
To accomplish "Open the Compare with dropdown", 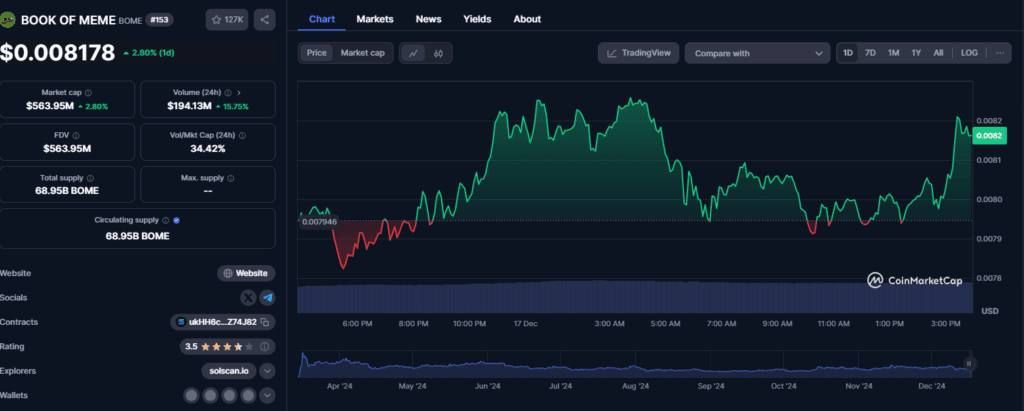I will point(758,54).
